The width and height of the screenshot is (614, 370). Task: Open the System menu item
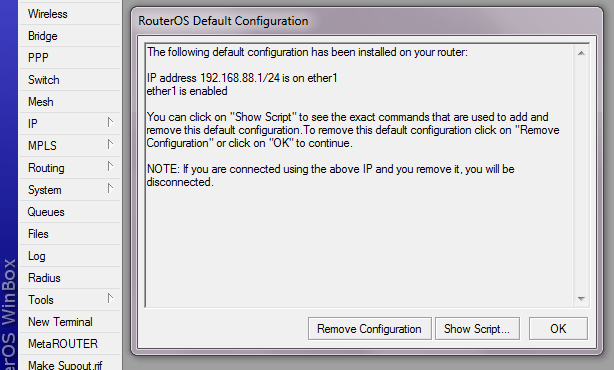coord(70,190)
